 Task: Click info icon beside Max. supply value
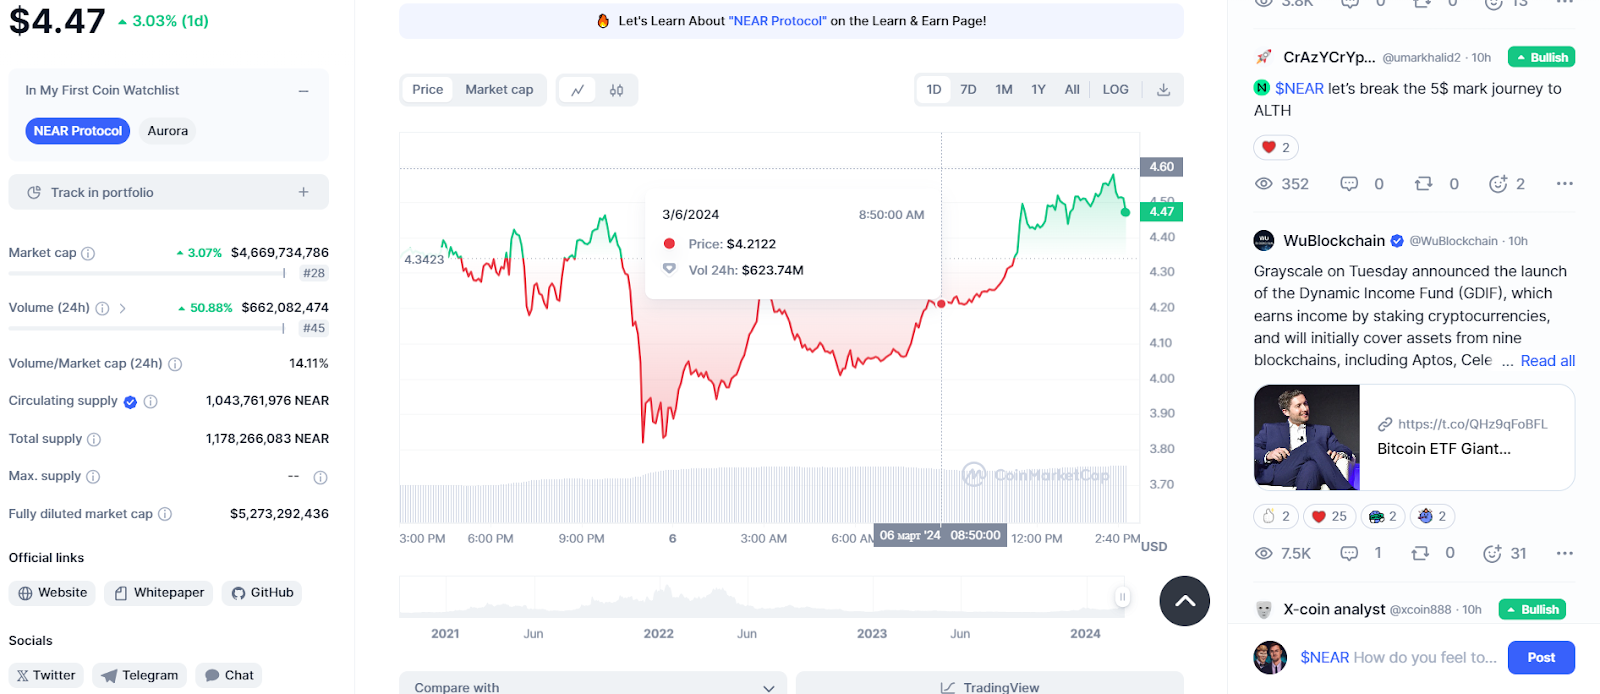[320, 477]
